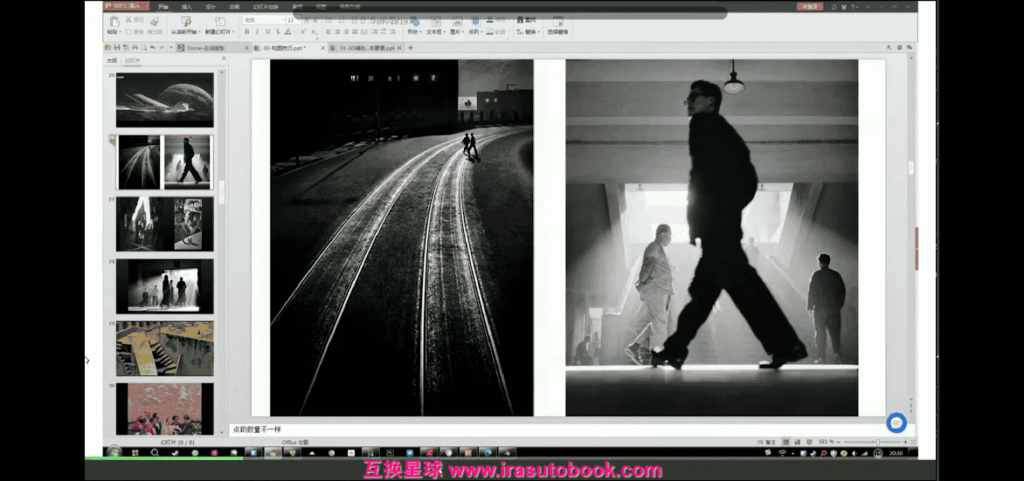
Task: Toggle strikethrough S formatting
Action: [278, 31]
